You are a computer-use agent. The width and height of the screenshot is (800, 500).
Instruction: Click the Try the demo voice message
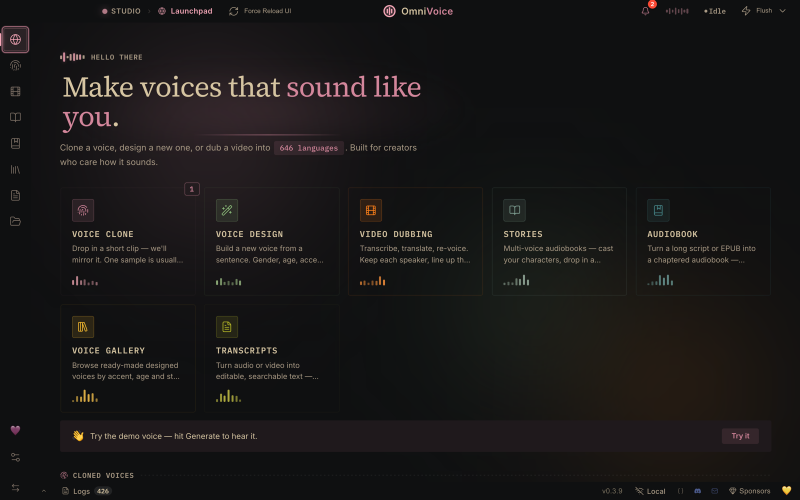(173, 436)
